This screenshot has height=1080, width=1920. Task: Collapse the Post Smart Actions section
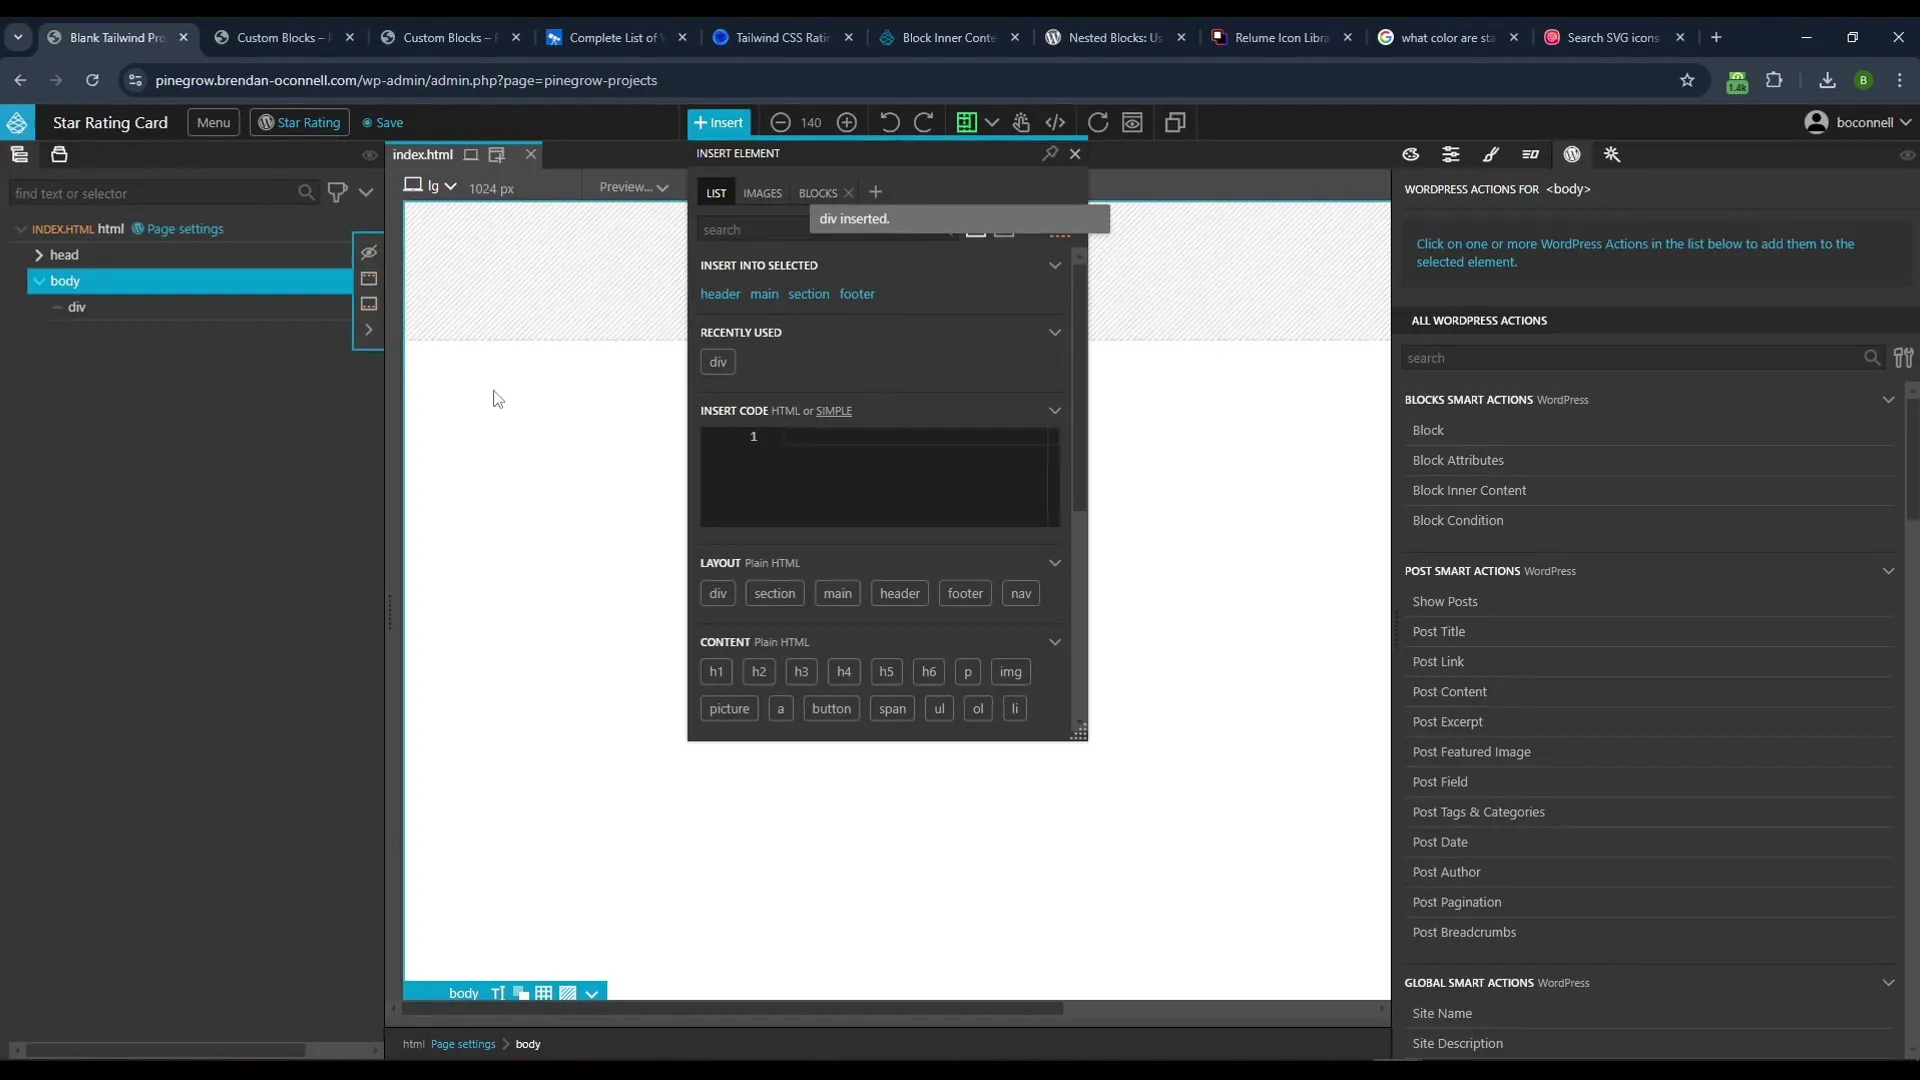[x=1888, y=571]
